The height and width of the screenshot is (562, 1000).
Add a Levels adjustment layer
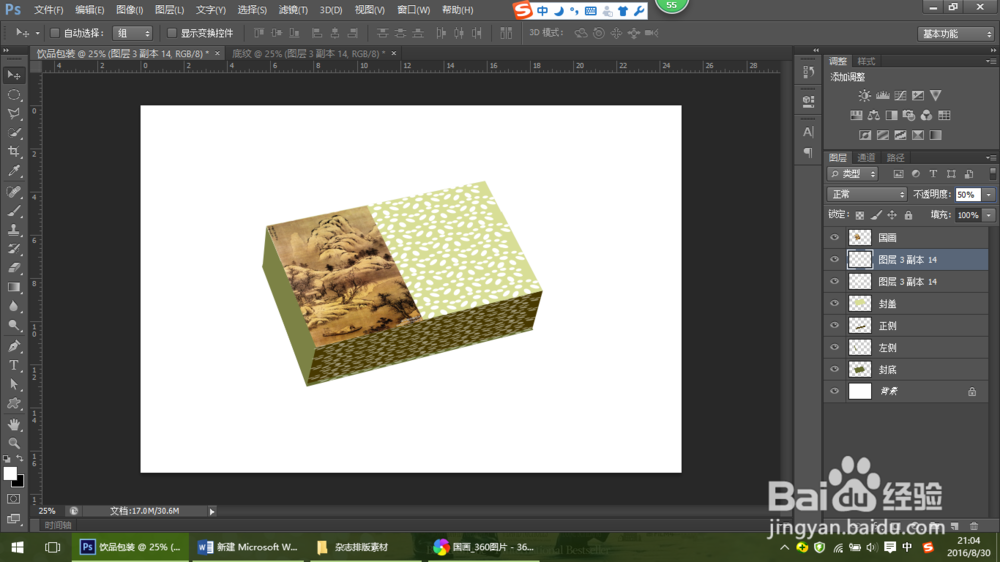(882, 96)
